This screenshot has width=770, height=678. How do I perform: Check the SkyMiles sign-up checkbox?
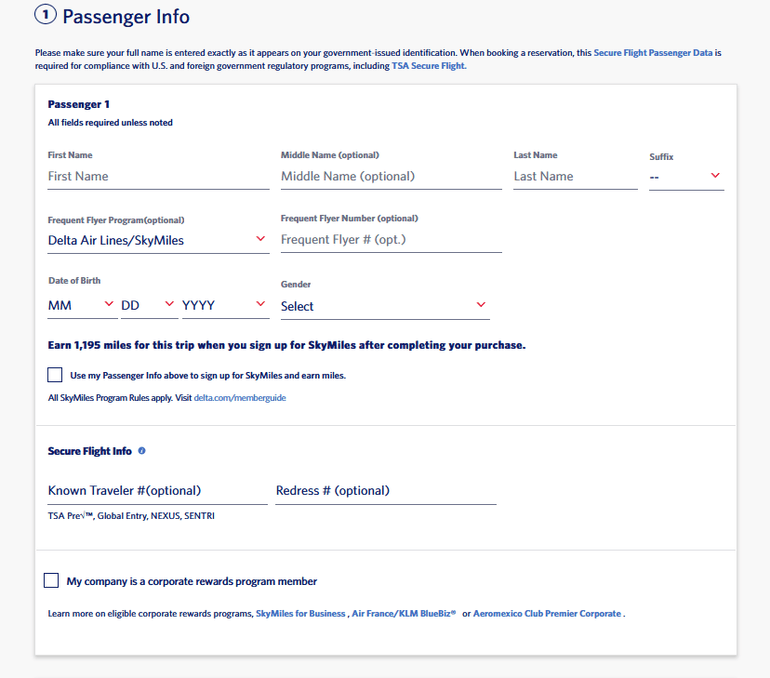tap(54, 375)
